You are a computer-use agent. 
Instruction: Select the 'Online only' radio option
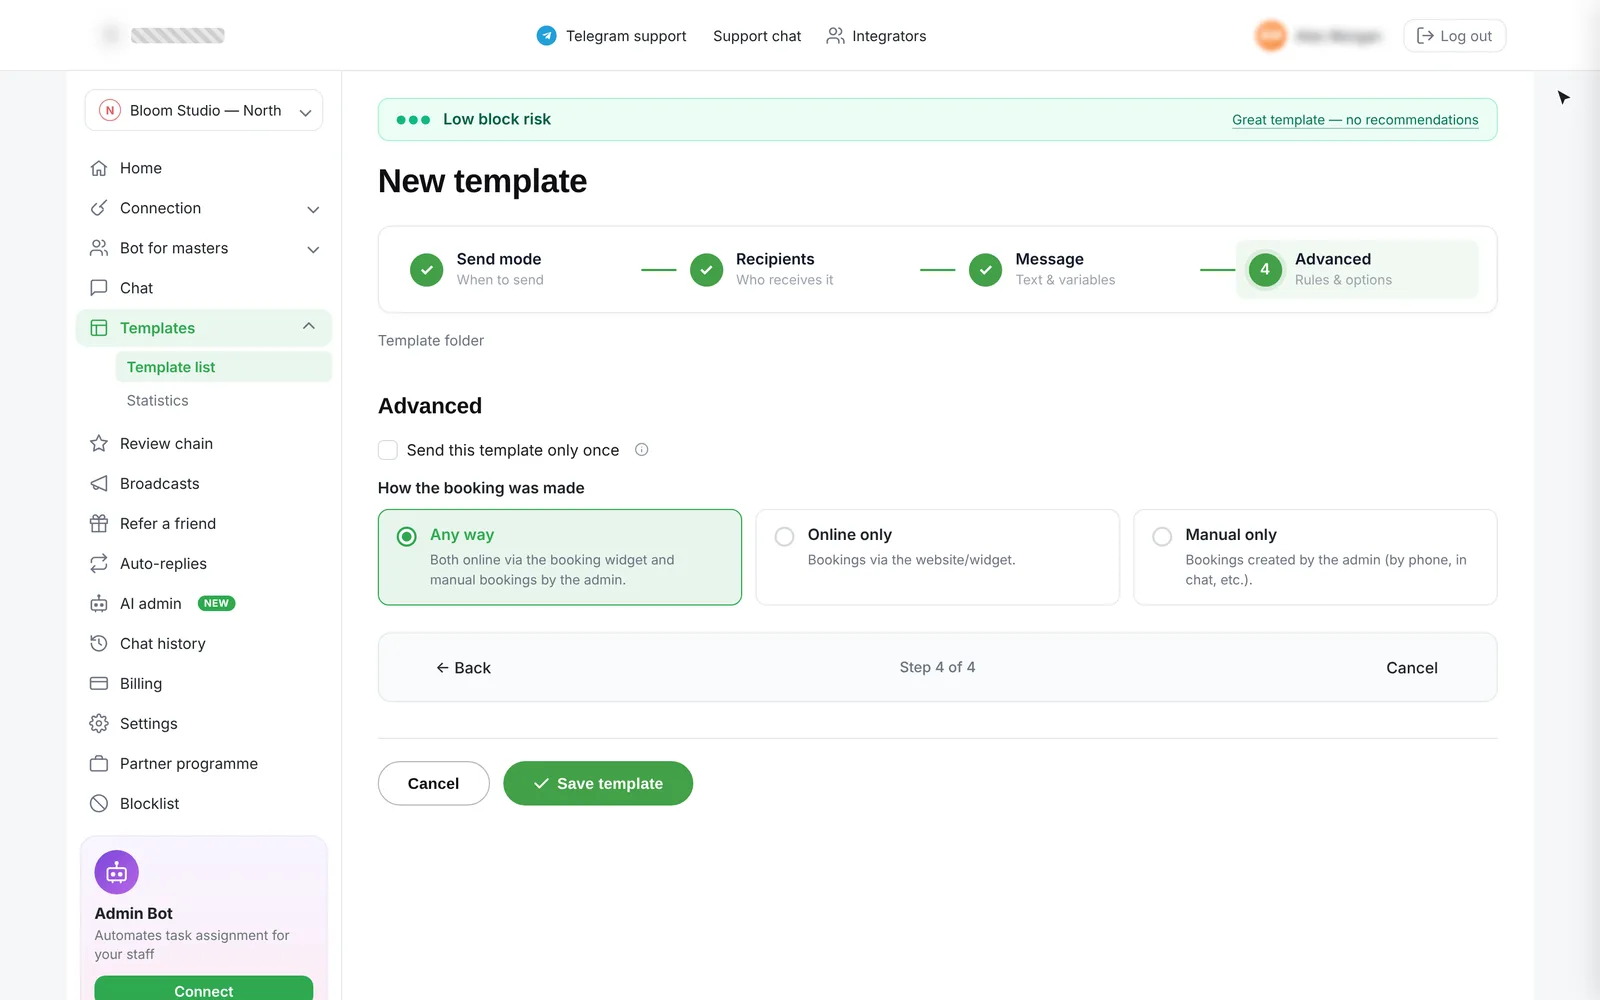coord(785,537)
